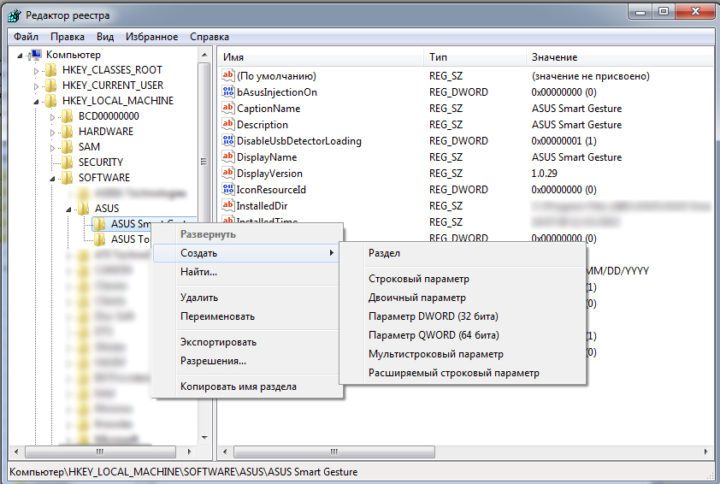Click DWORD icon of IconResourceId value
The height and width of the screenshot is (484, 720).
(228, 189)
